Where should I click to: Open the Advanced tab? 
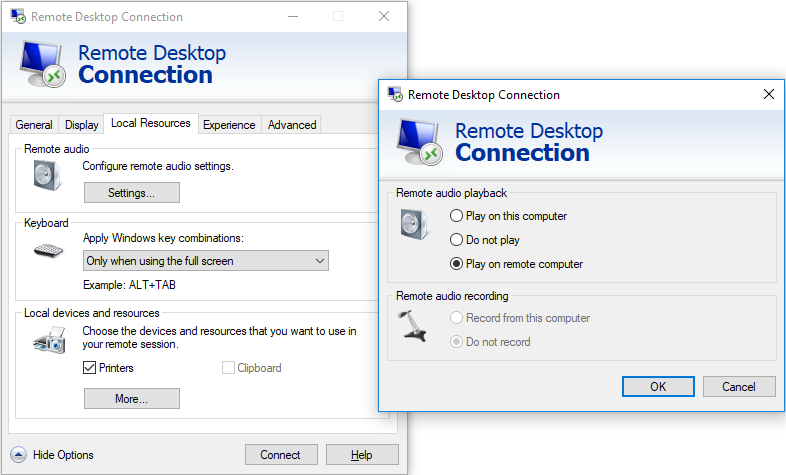pos(292,125)
